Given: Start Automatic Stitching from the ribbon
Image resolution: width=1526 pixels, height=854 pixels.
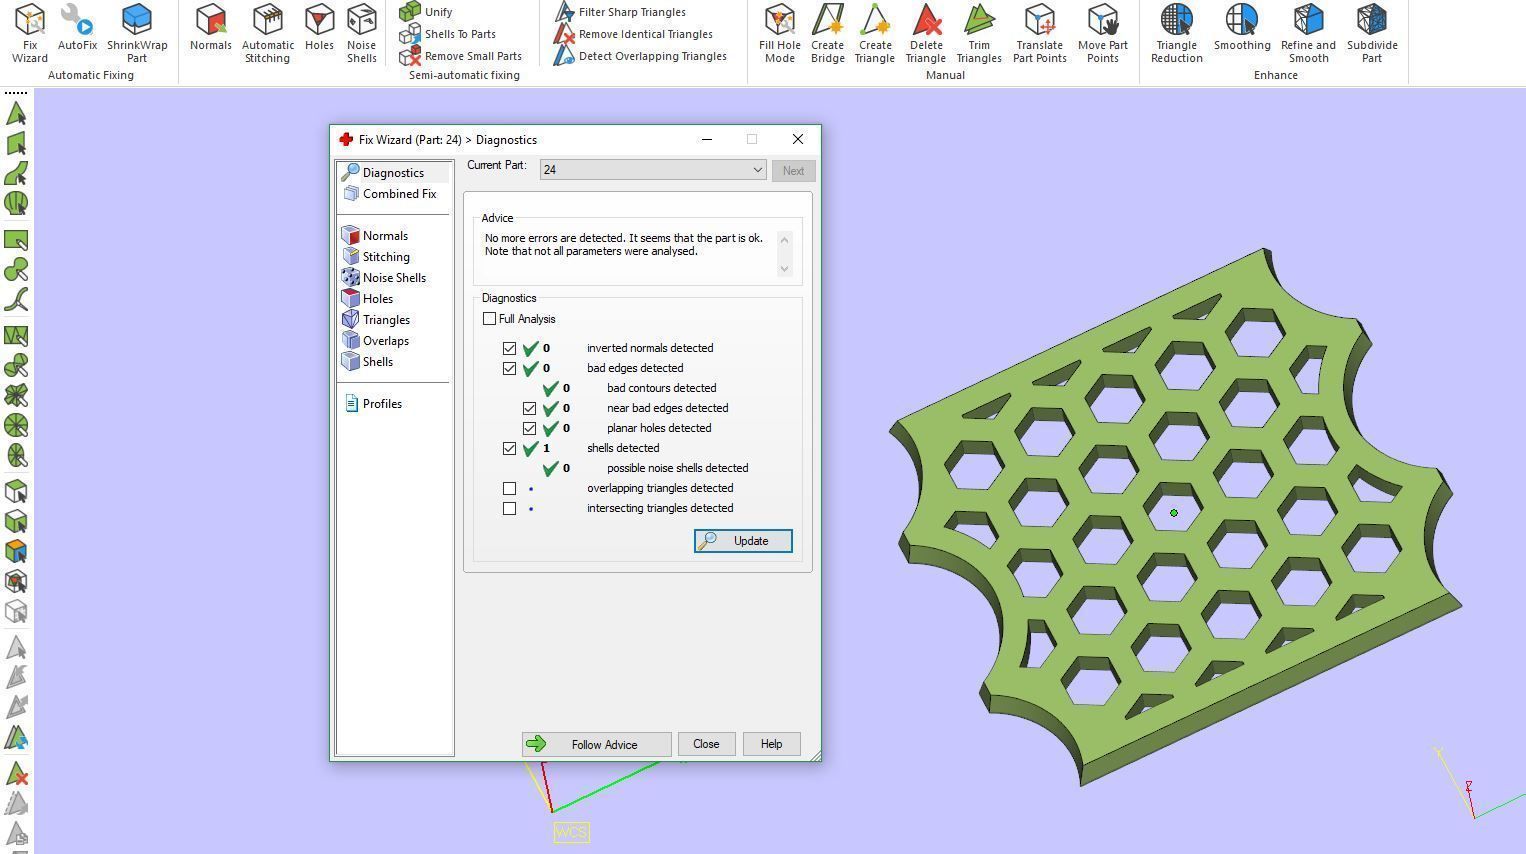Looking at the screenshot, I should pyautogui.click(x=268, y=33).
